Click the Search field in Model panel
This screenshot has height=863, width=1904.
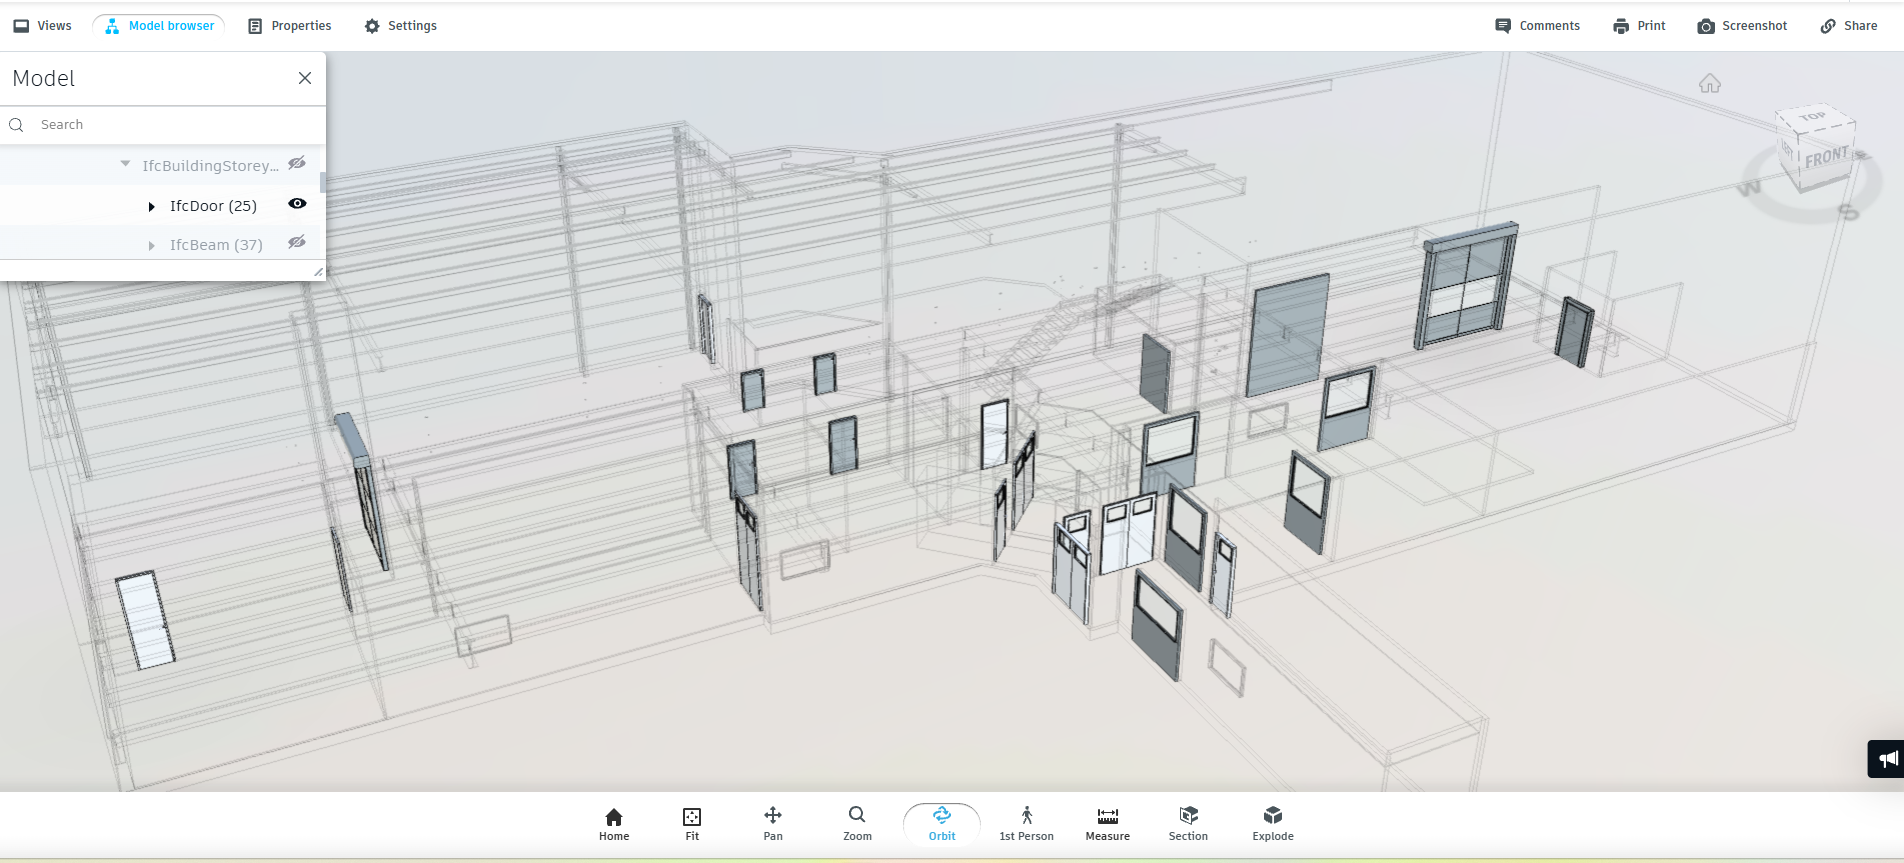[x=163, y=125]
